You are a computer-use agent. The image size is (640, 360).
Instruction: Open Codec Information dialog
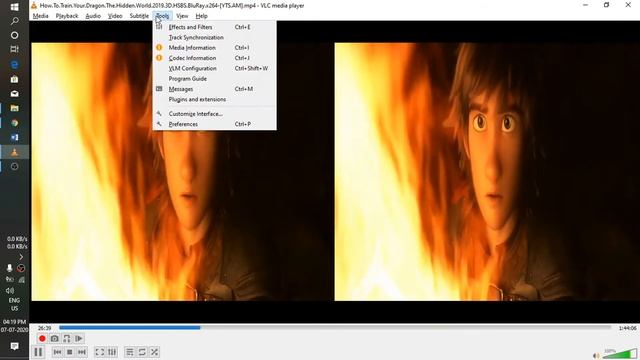pos(214,58)
